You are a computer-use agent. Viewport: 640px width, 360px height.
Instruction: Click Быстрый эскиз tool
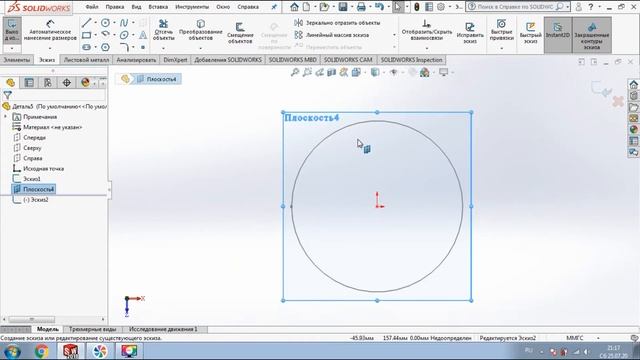[x=530, y=33]
